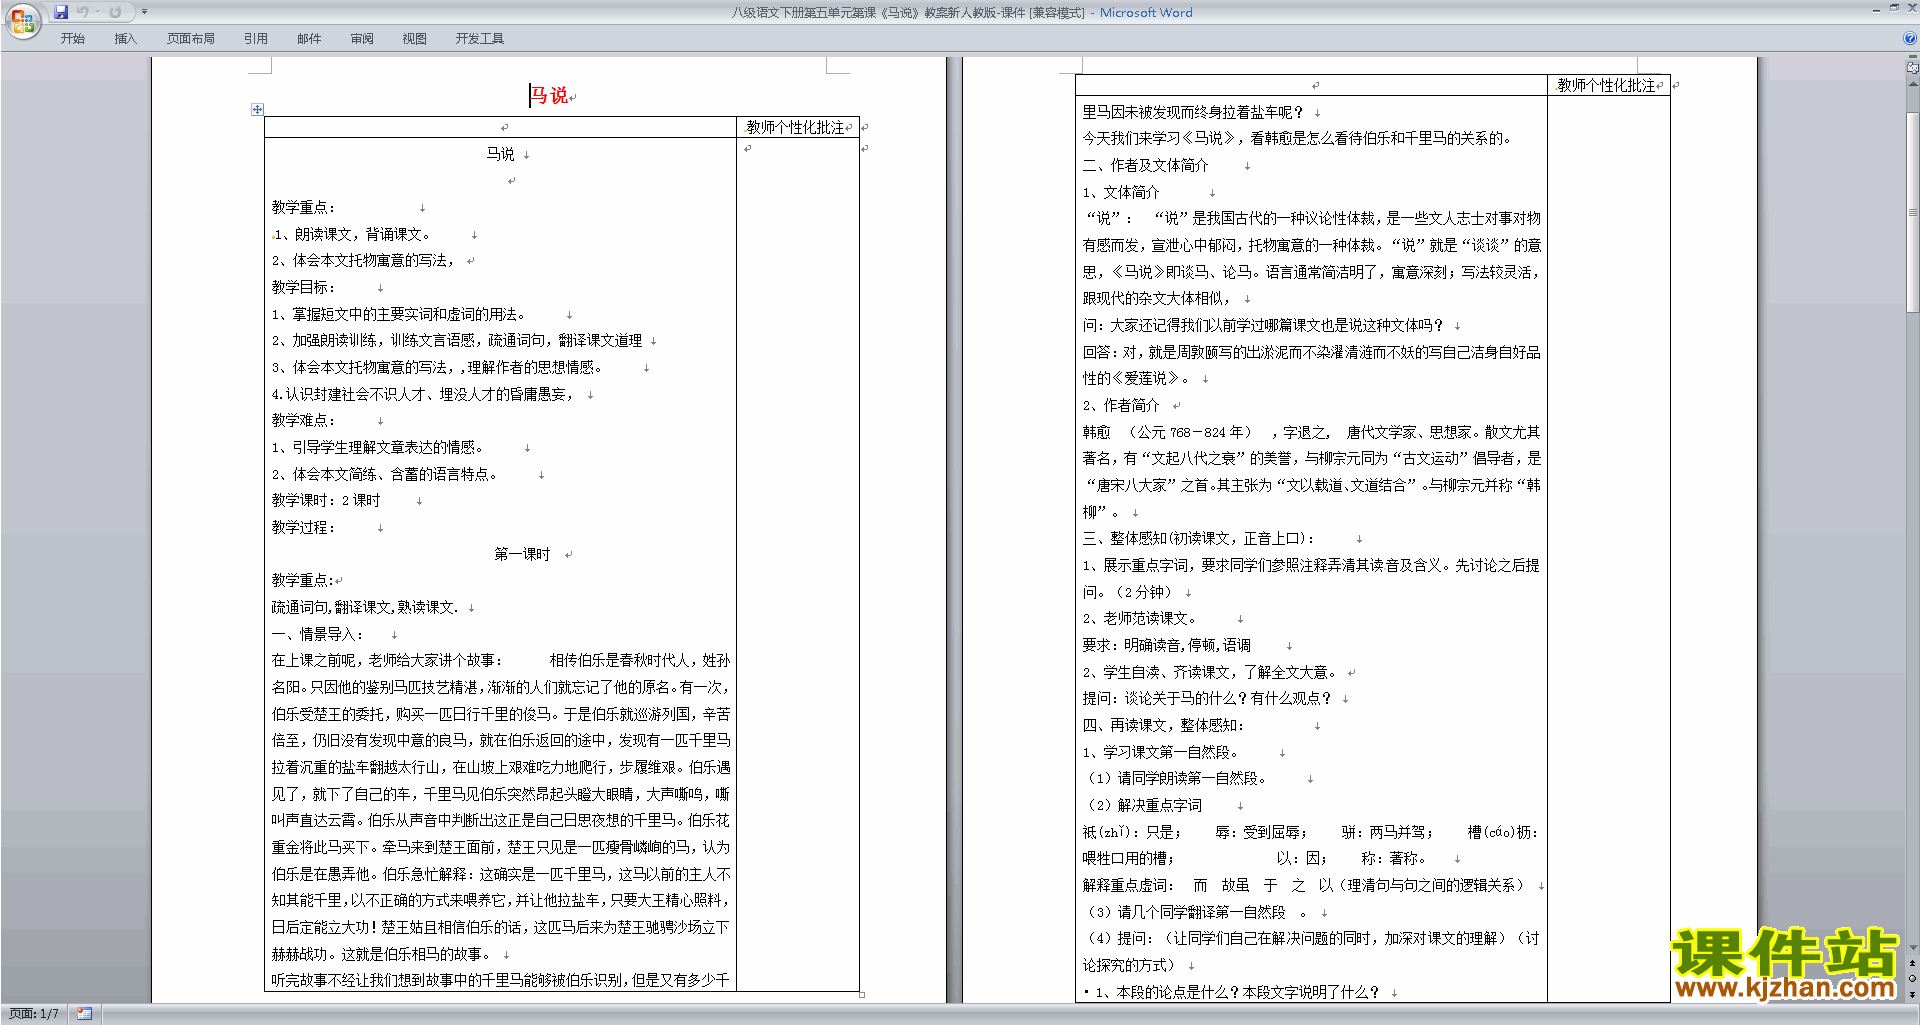Viewport: 1920px width, 1025px height.
Task: Open the 审阅 ribbon tab
Action: (362, 39)
